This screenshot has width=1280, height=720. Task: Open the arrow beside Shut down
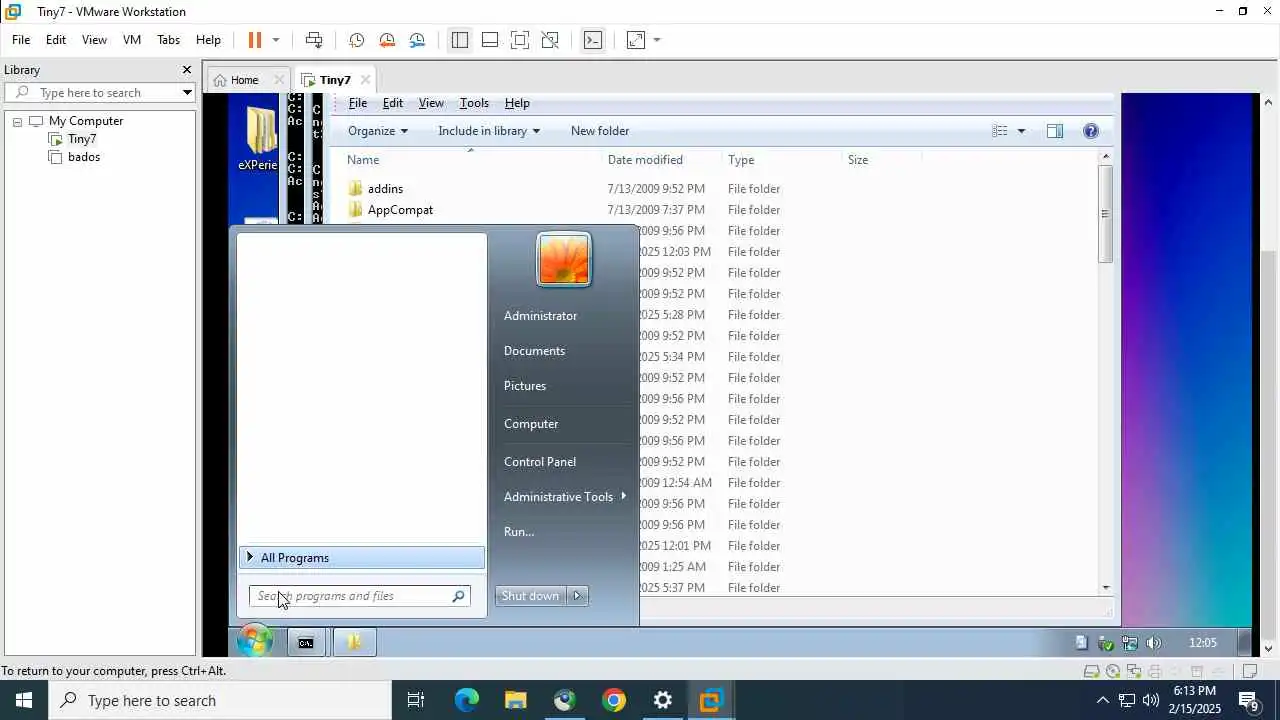tap(577, 596)
